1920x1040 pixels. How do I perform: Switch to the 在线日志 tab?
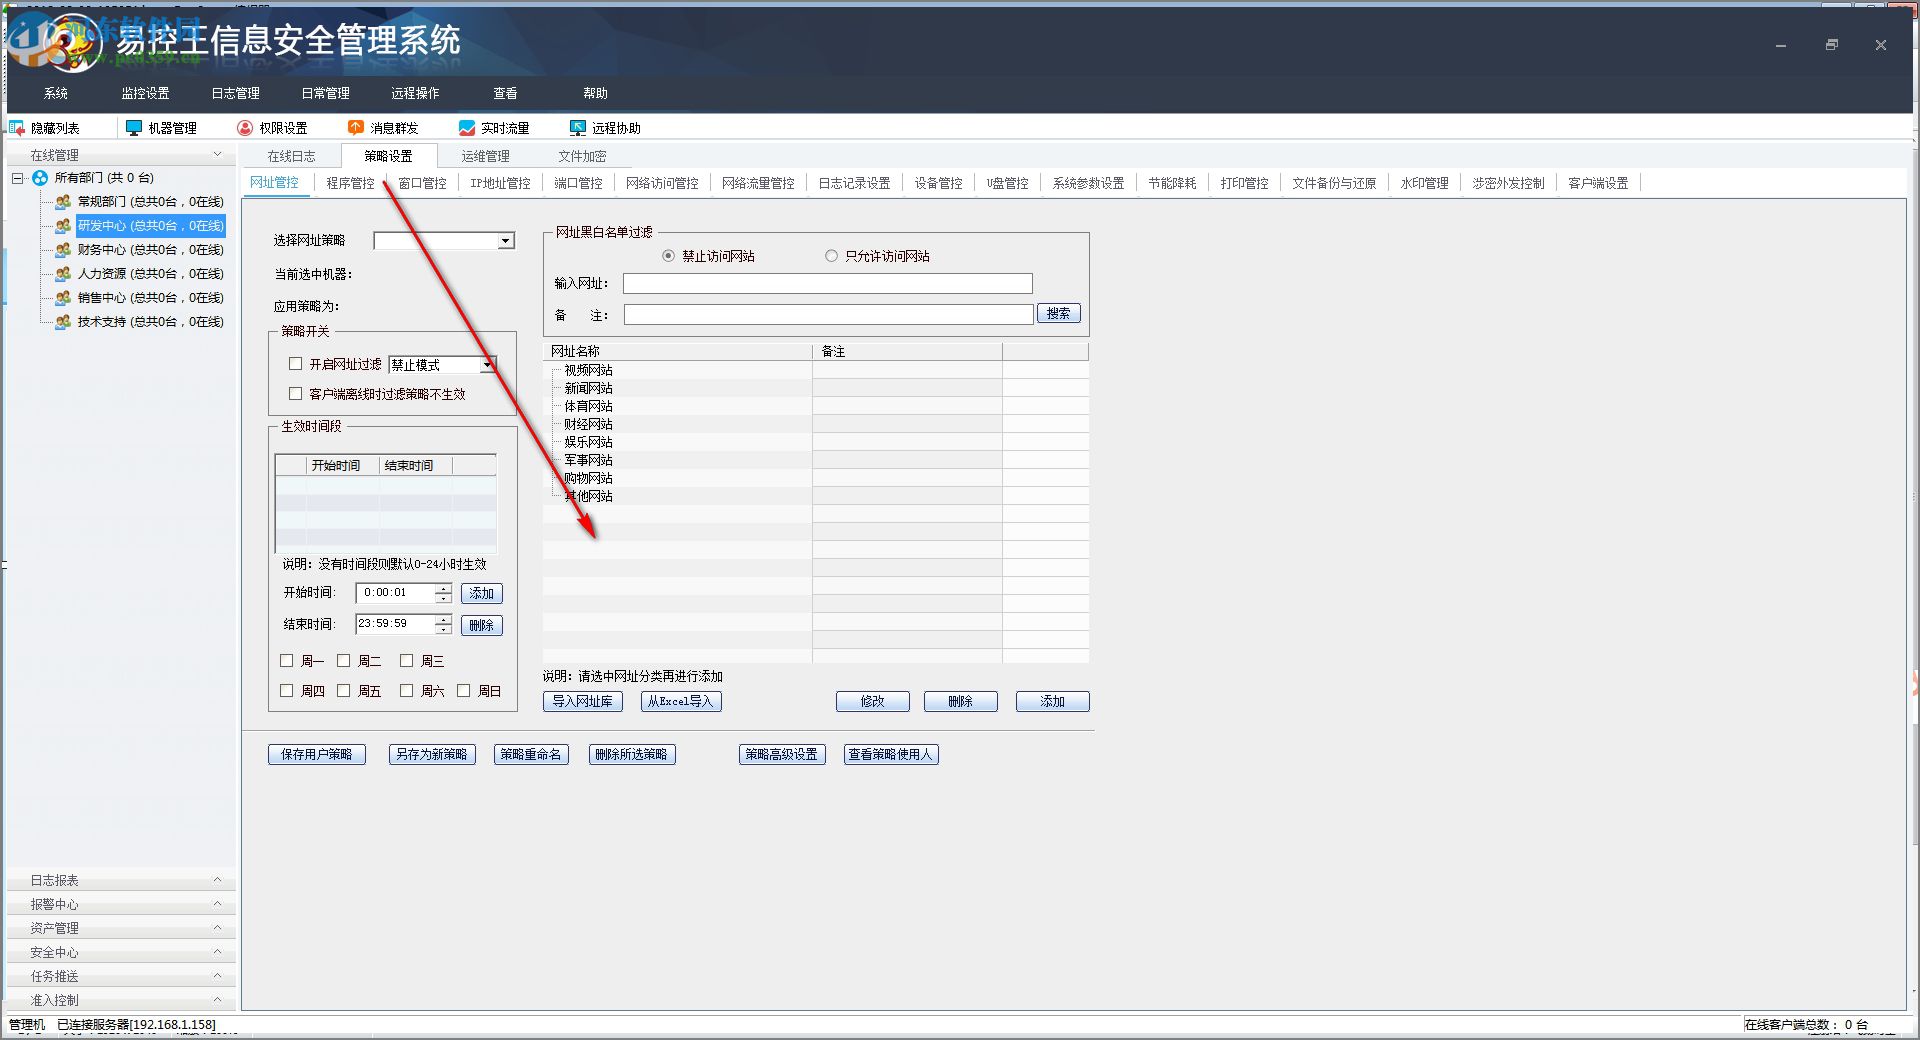tap(291, 156)
